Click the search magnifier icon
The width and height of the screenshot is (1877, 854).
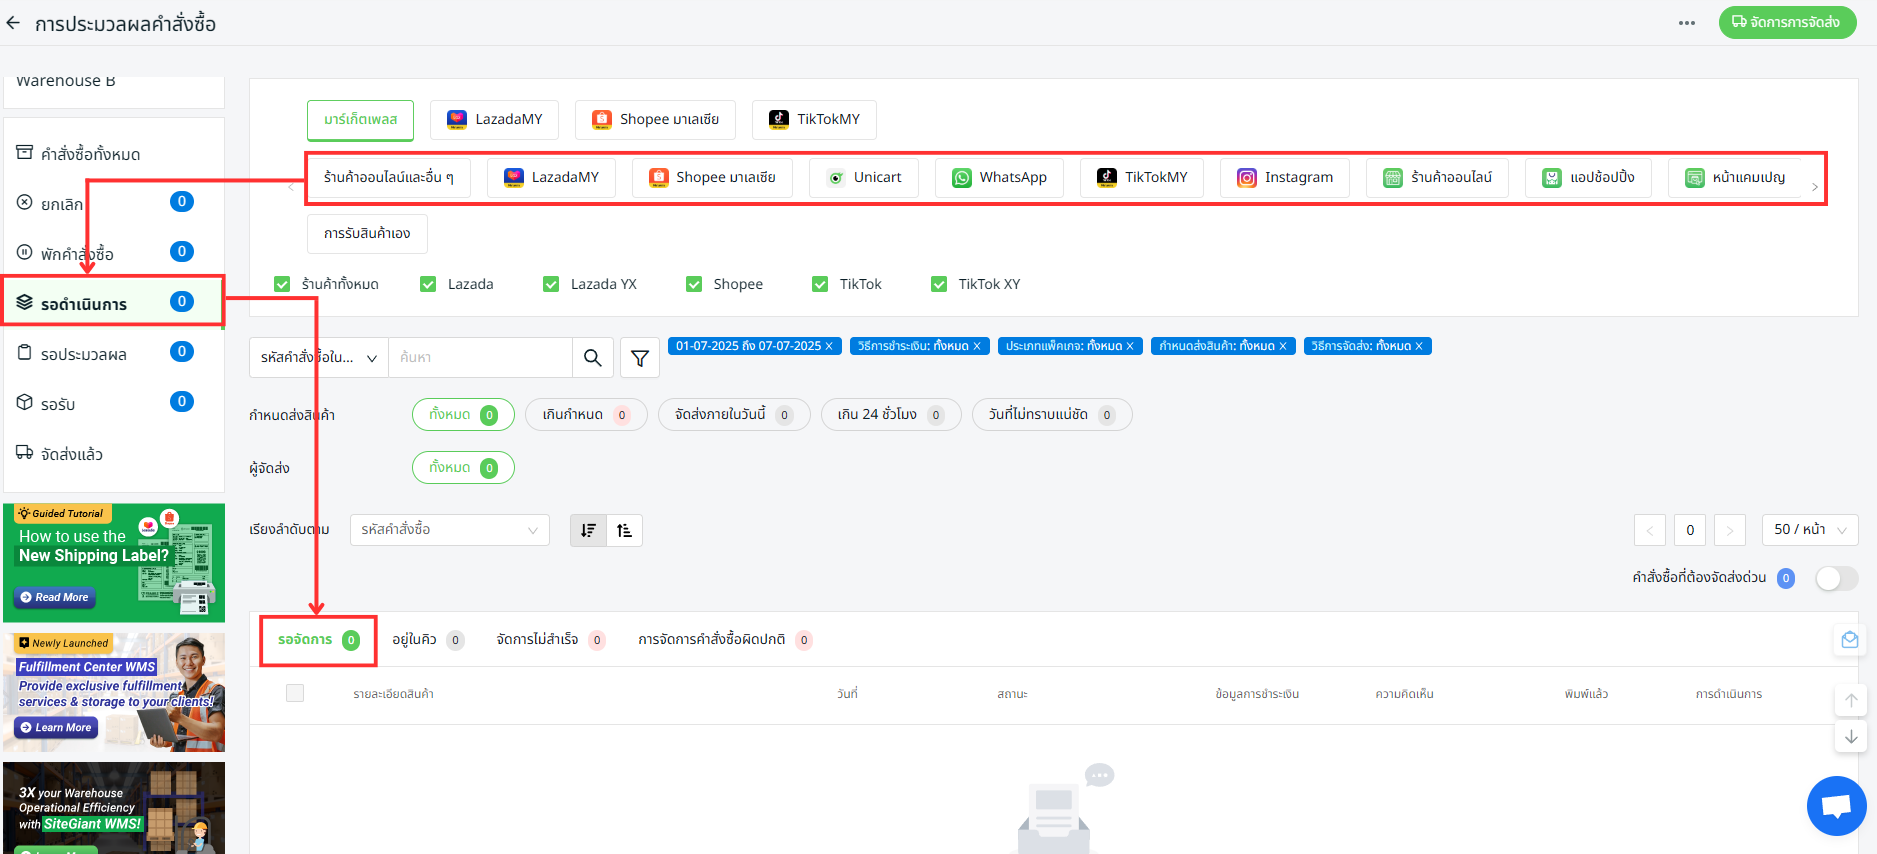pyautogui.click(x=592, y=358)
